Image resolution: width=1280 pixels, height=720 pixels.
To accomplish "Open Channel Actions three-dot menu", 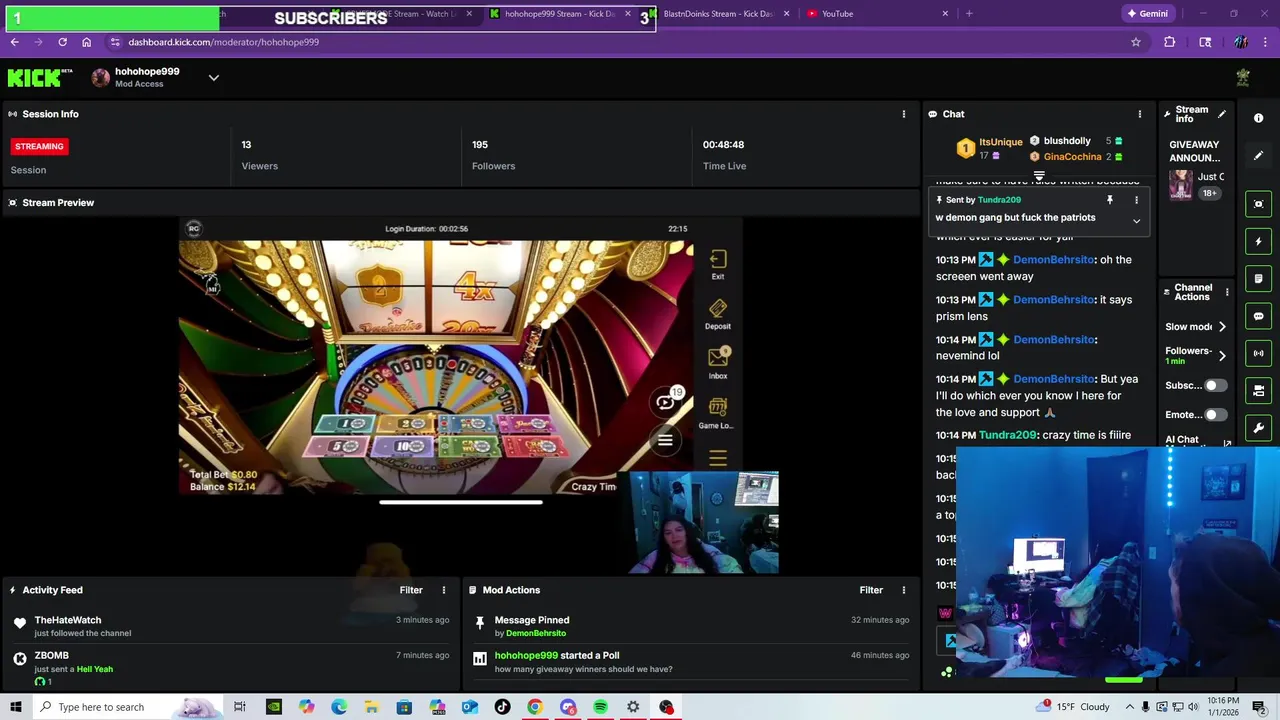I will tap(1227, 292).
